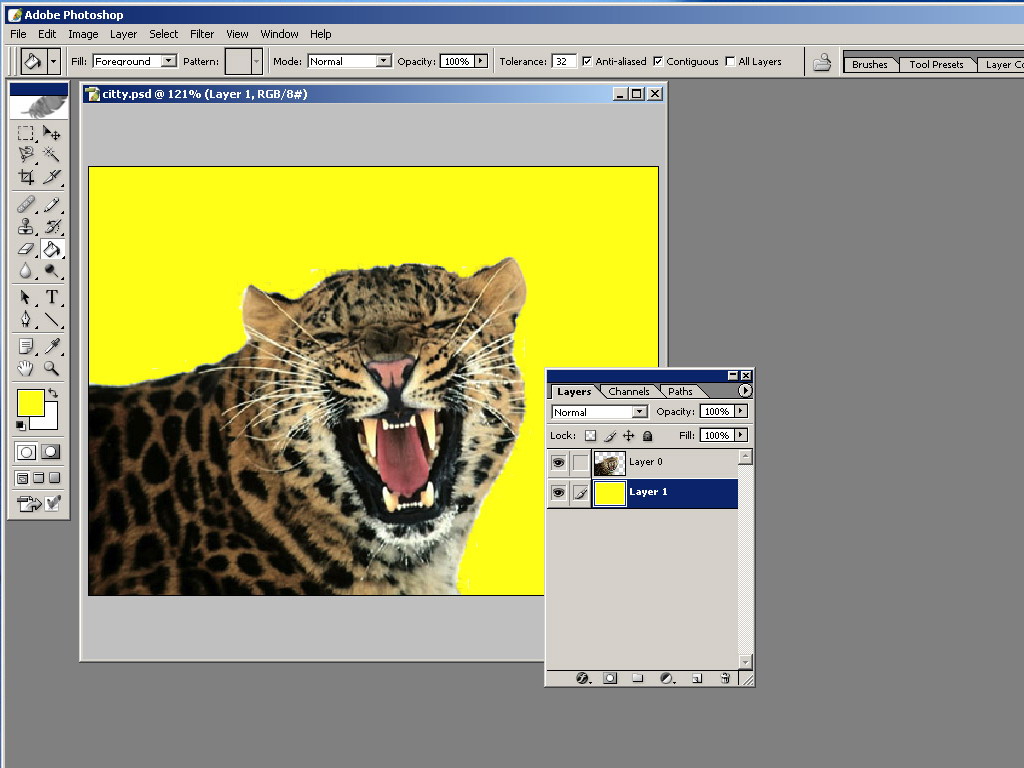Select the Zoom tool

[x=51, y=368]
